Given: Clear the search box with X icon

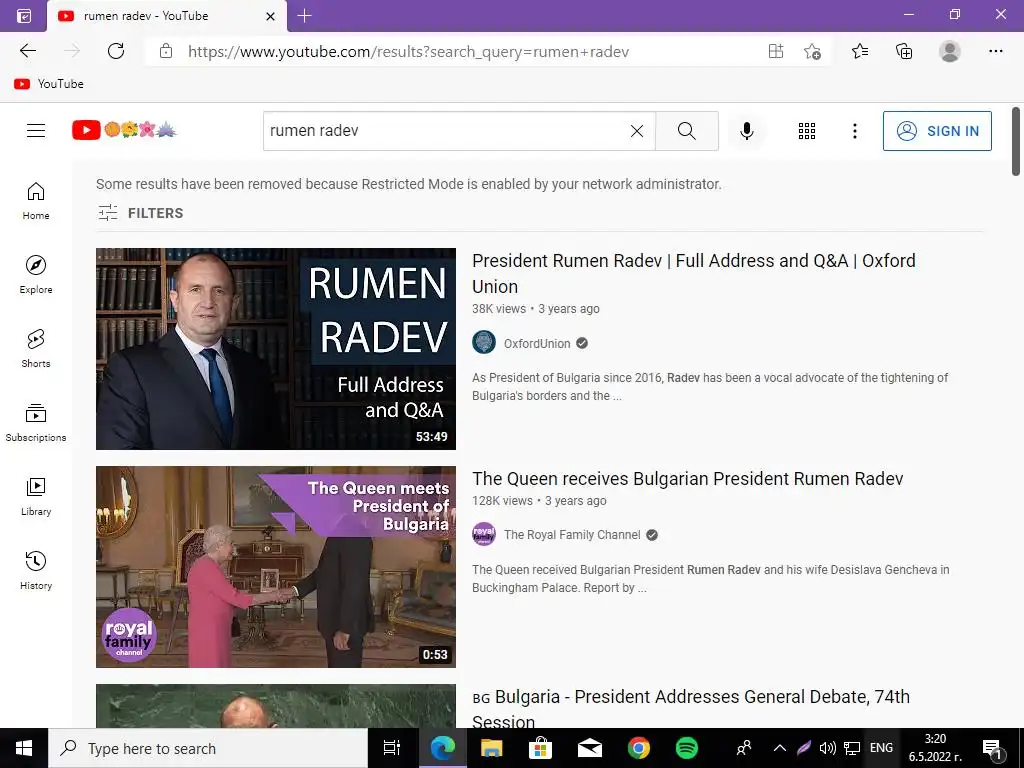Looking at the screenshot, I should 637,131.
